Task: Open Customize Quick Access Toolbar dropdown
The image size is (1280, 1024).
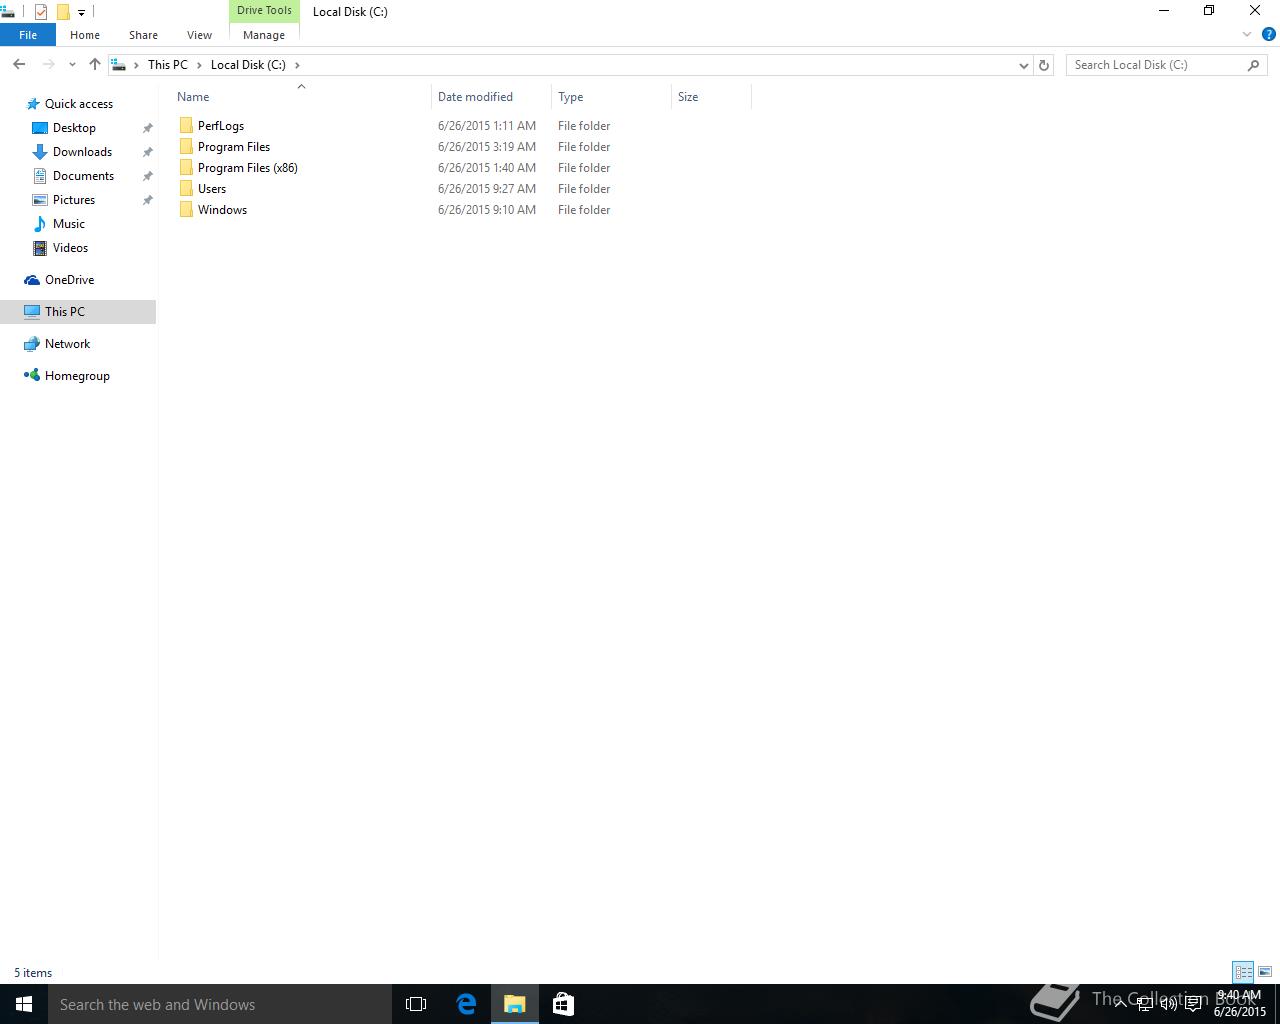Action: point(81,13)
